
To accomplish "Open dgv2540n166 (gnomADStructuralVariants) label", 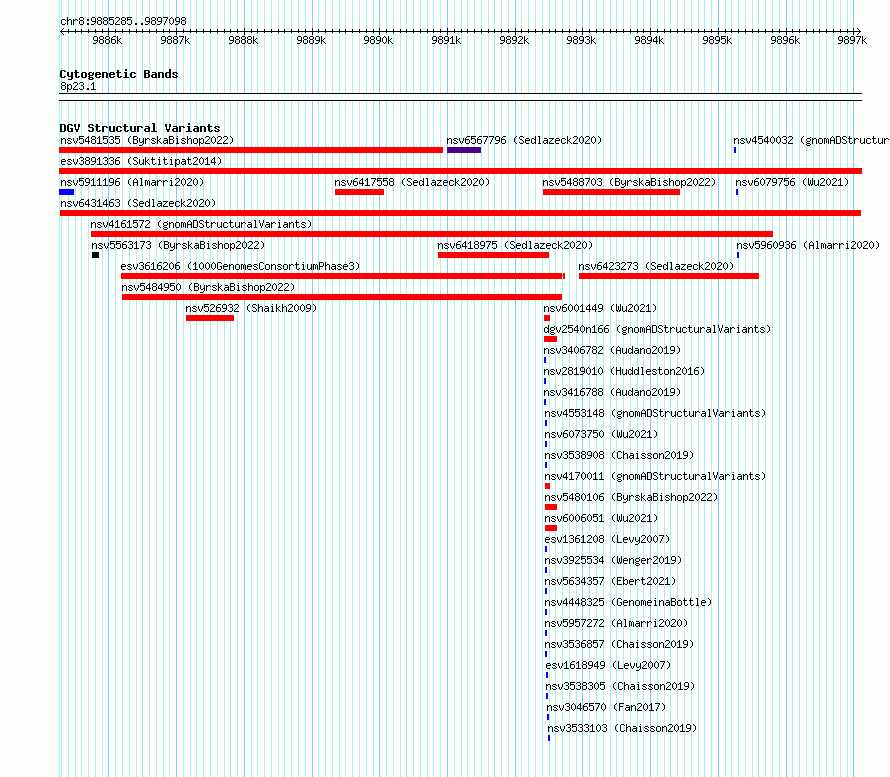I will pos(657,329).
